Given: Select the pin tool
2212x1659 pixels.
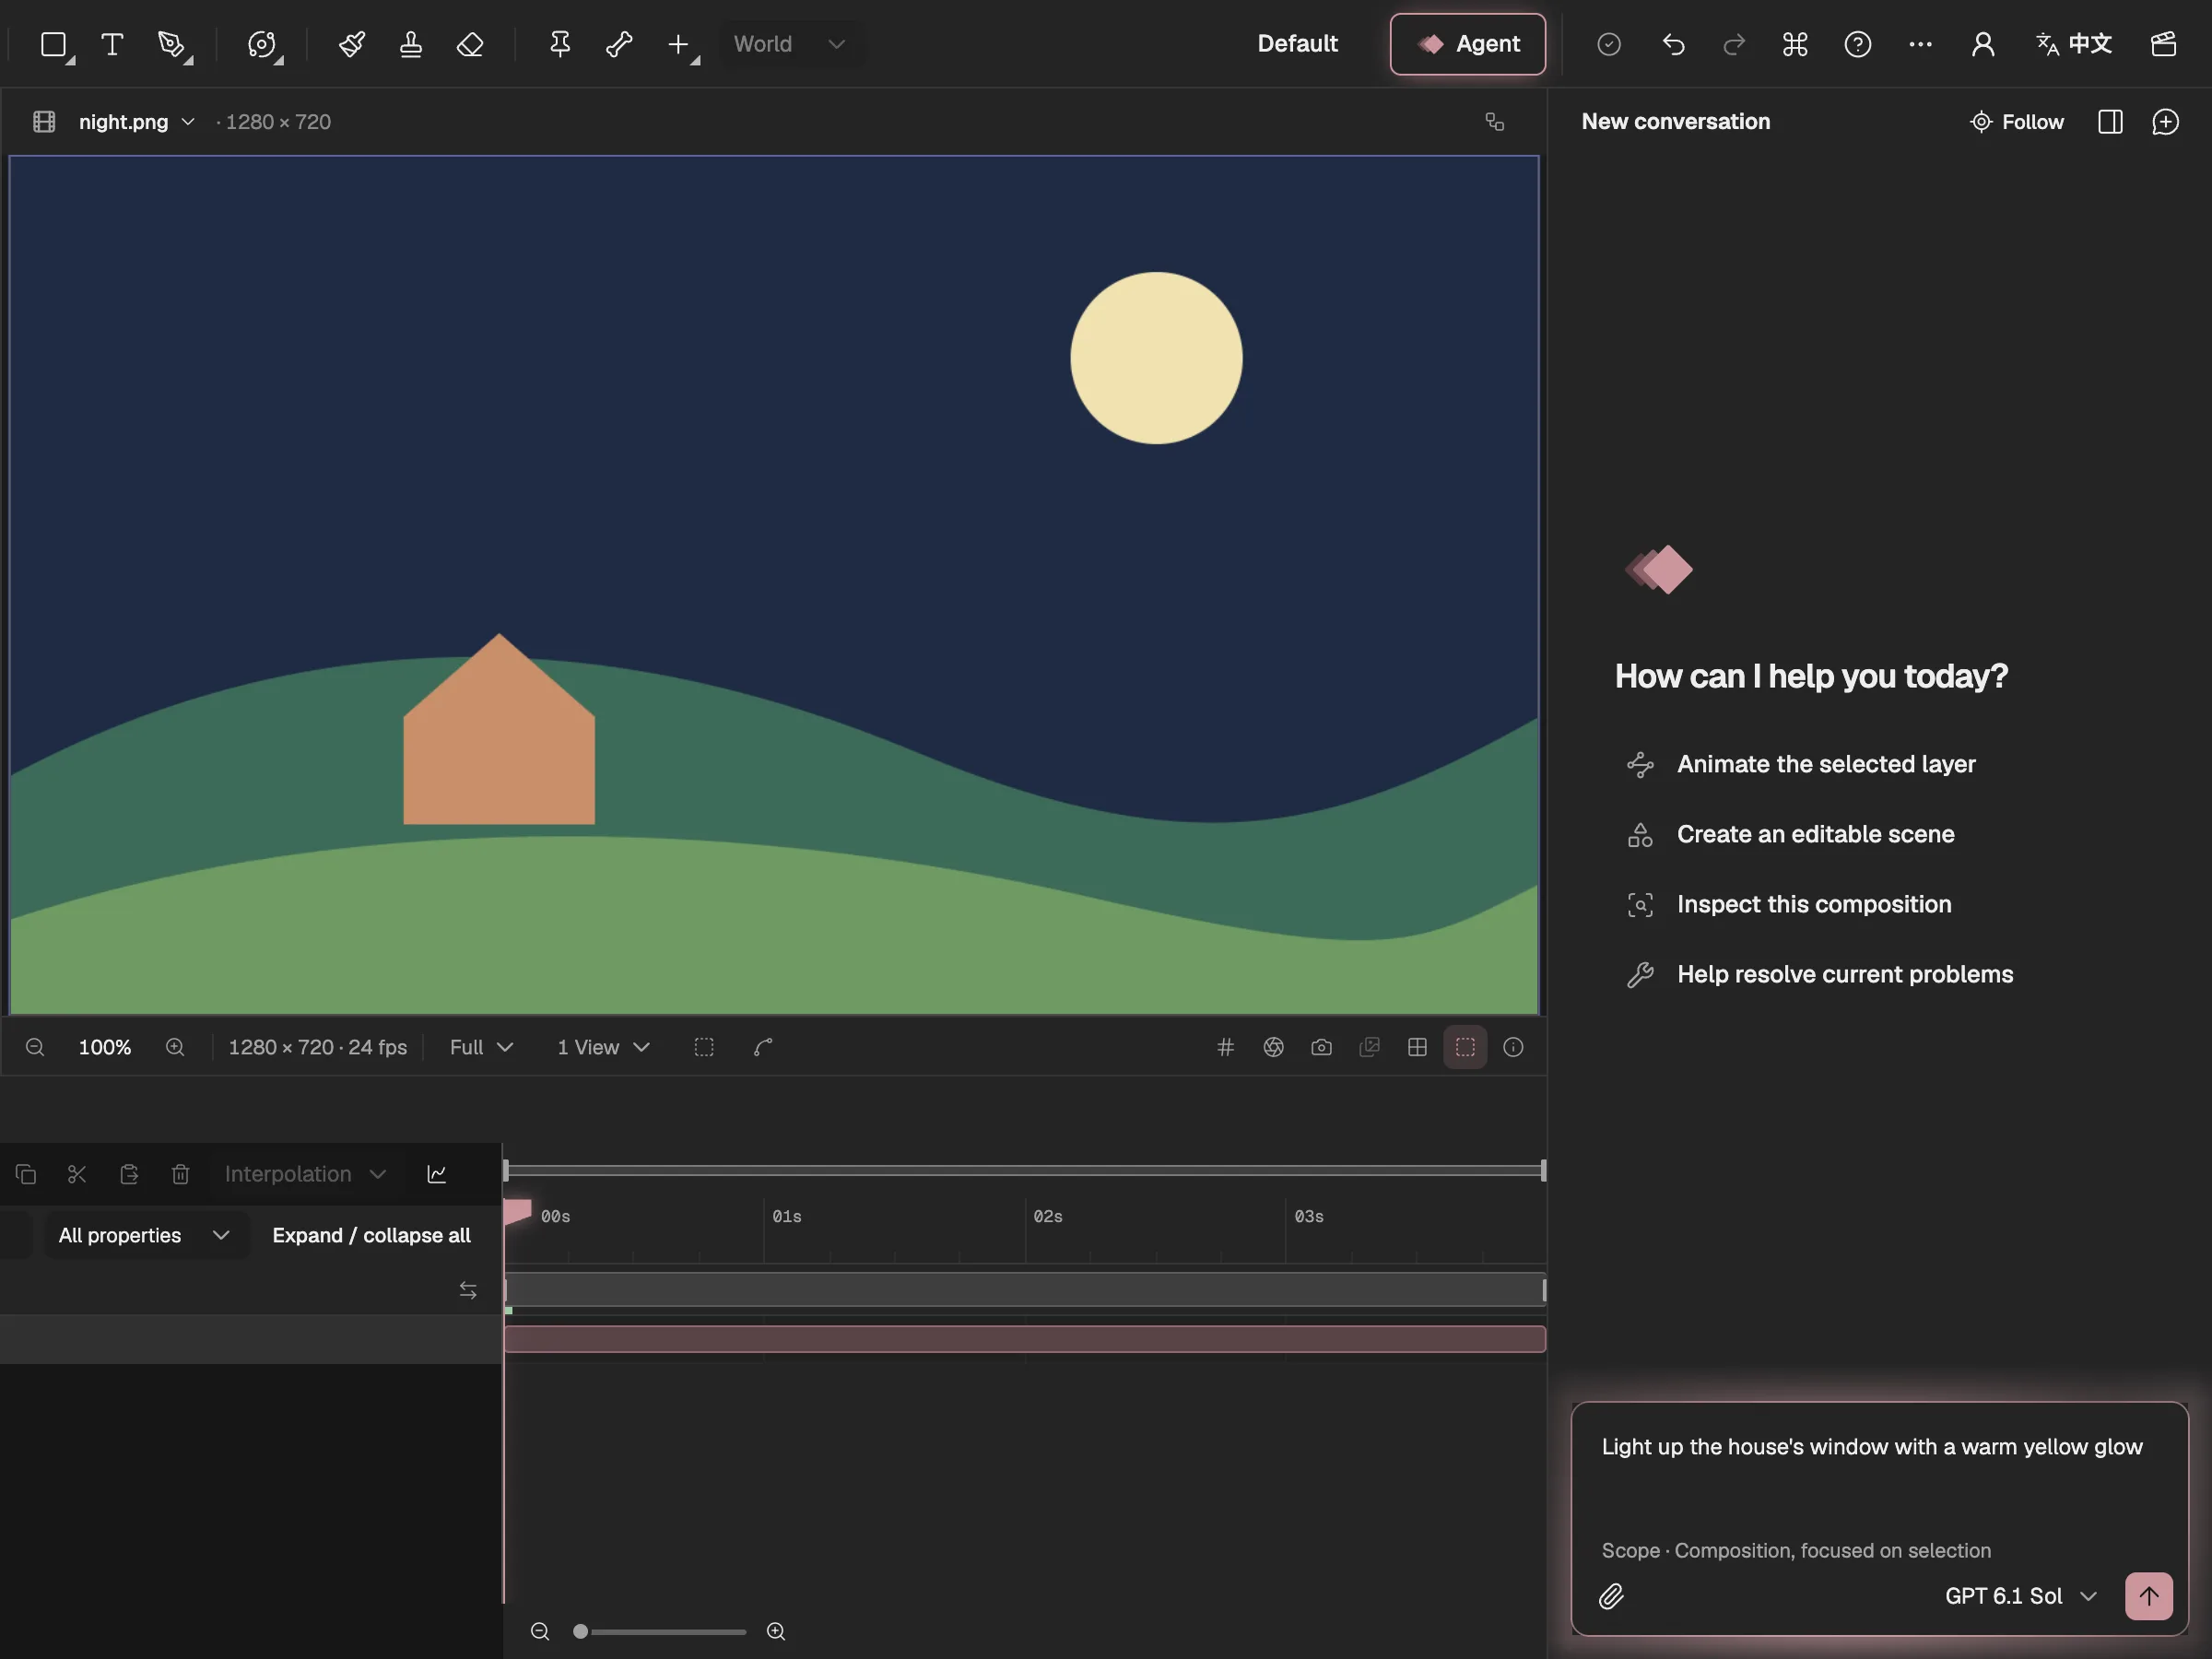Looking at the screenshot, I should coord(560,44).
